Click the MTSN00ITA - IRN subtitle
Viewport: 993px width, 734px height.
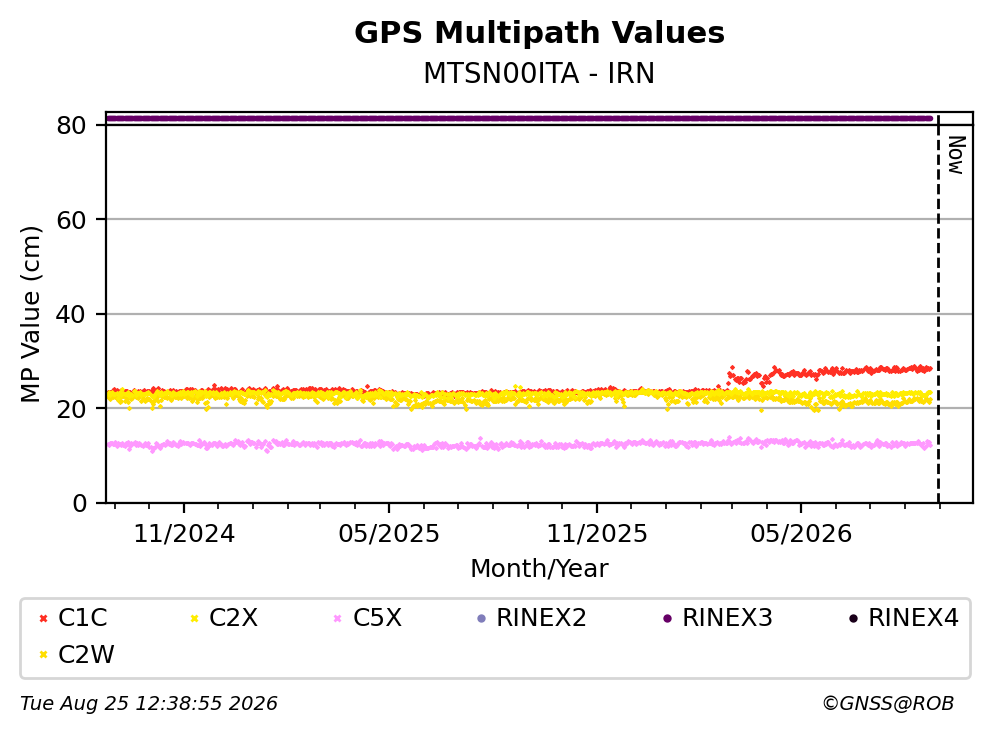click(x=540, y=73)
